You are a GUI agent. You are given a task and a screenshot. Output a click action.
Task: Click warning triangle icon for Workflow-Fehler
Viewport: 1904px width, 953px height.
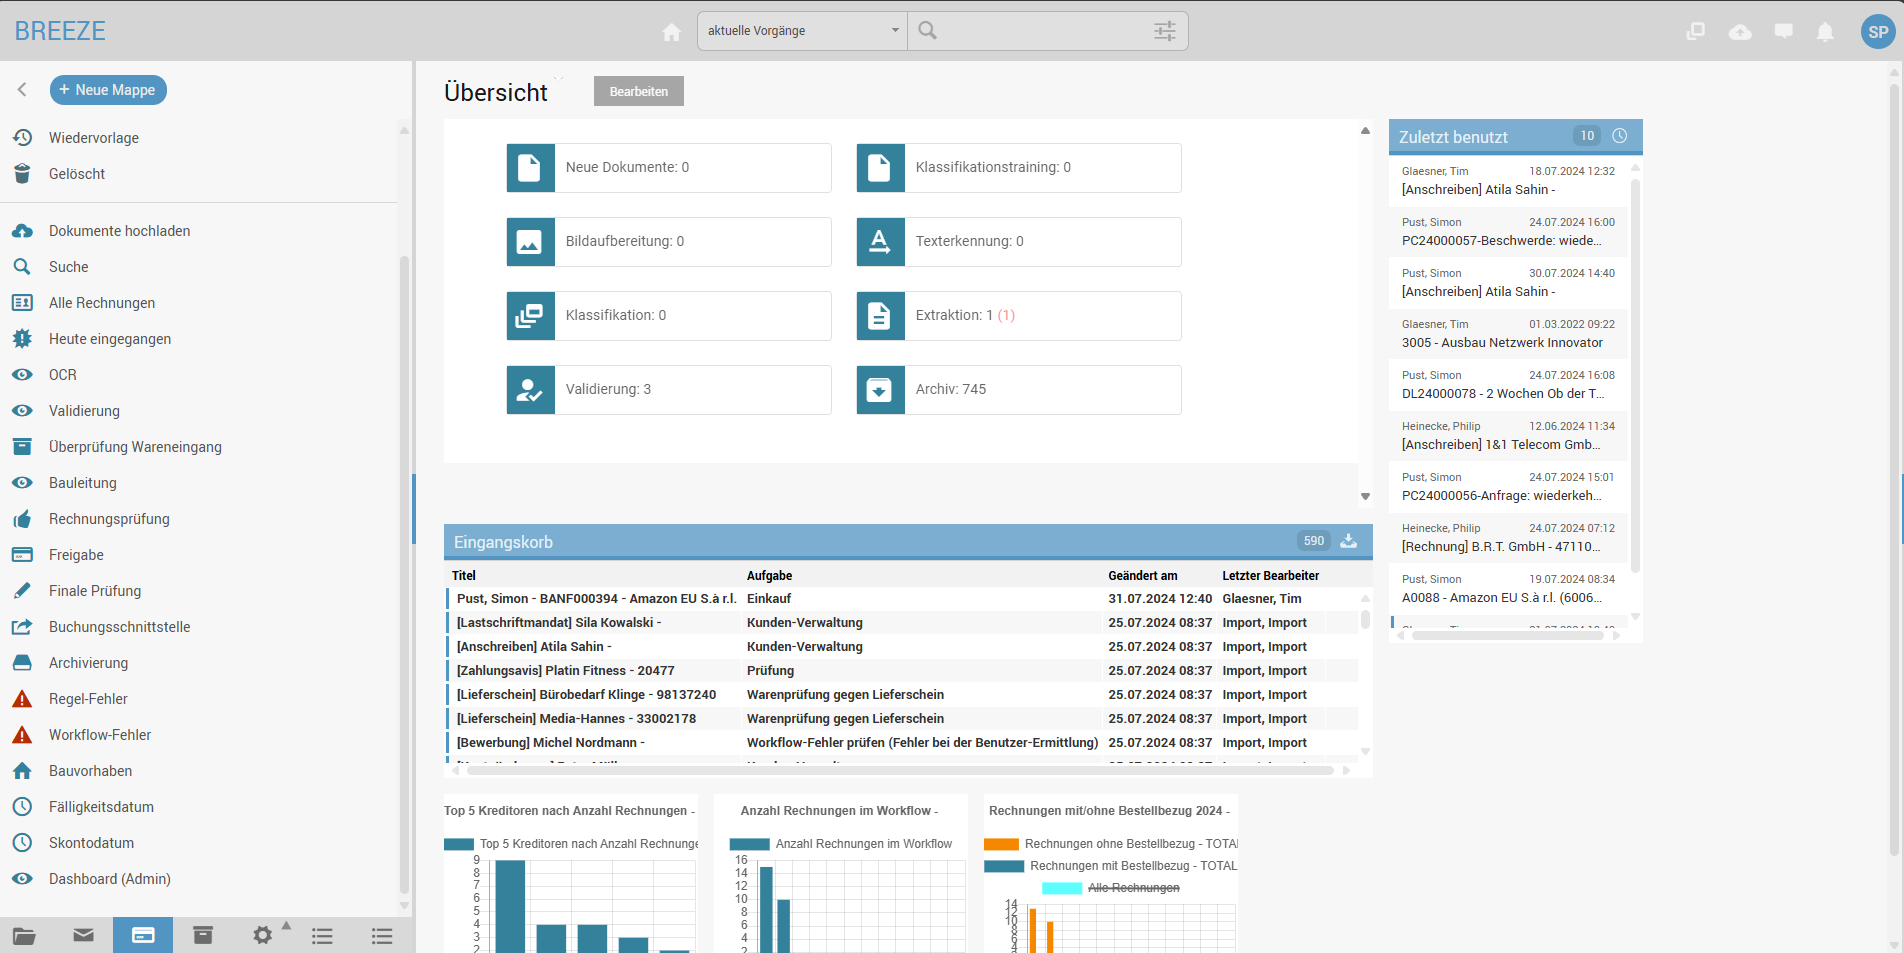coord(22,735)
